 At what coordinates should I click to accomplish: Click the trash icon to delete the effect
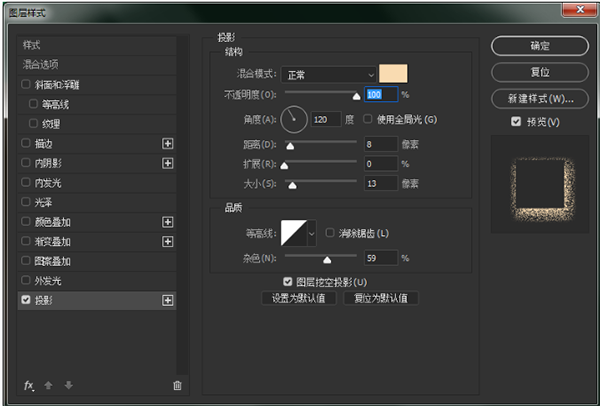click(177, 385)
